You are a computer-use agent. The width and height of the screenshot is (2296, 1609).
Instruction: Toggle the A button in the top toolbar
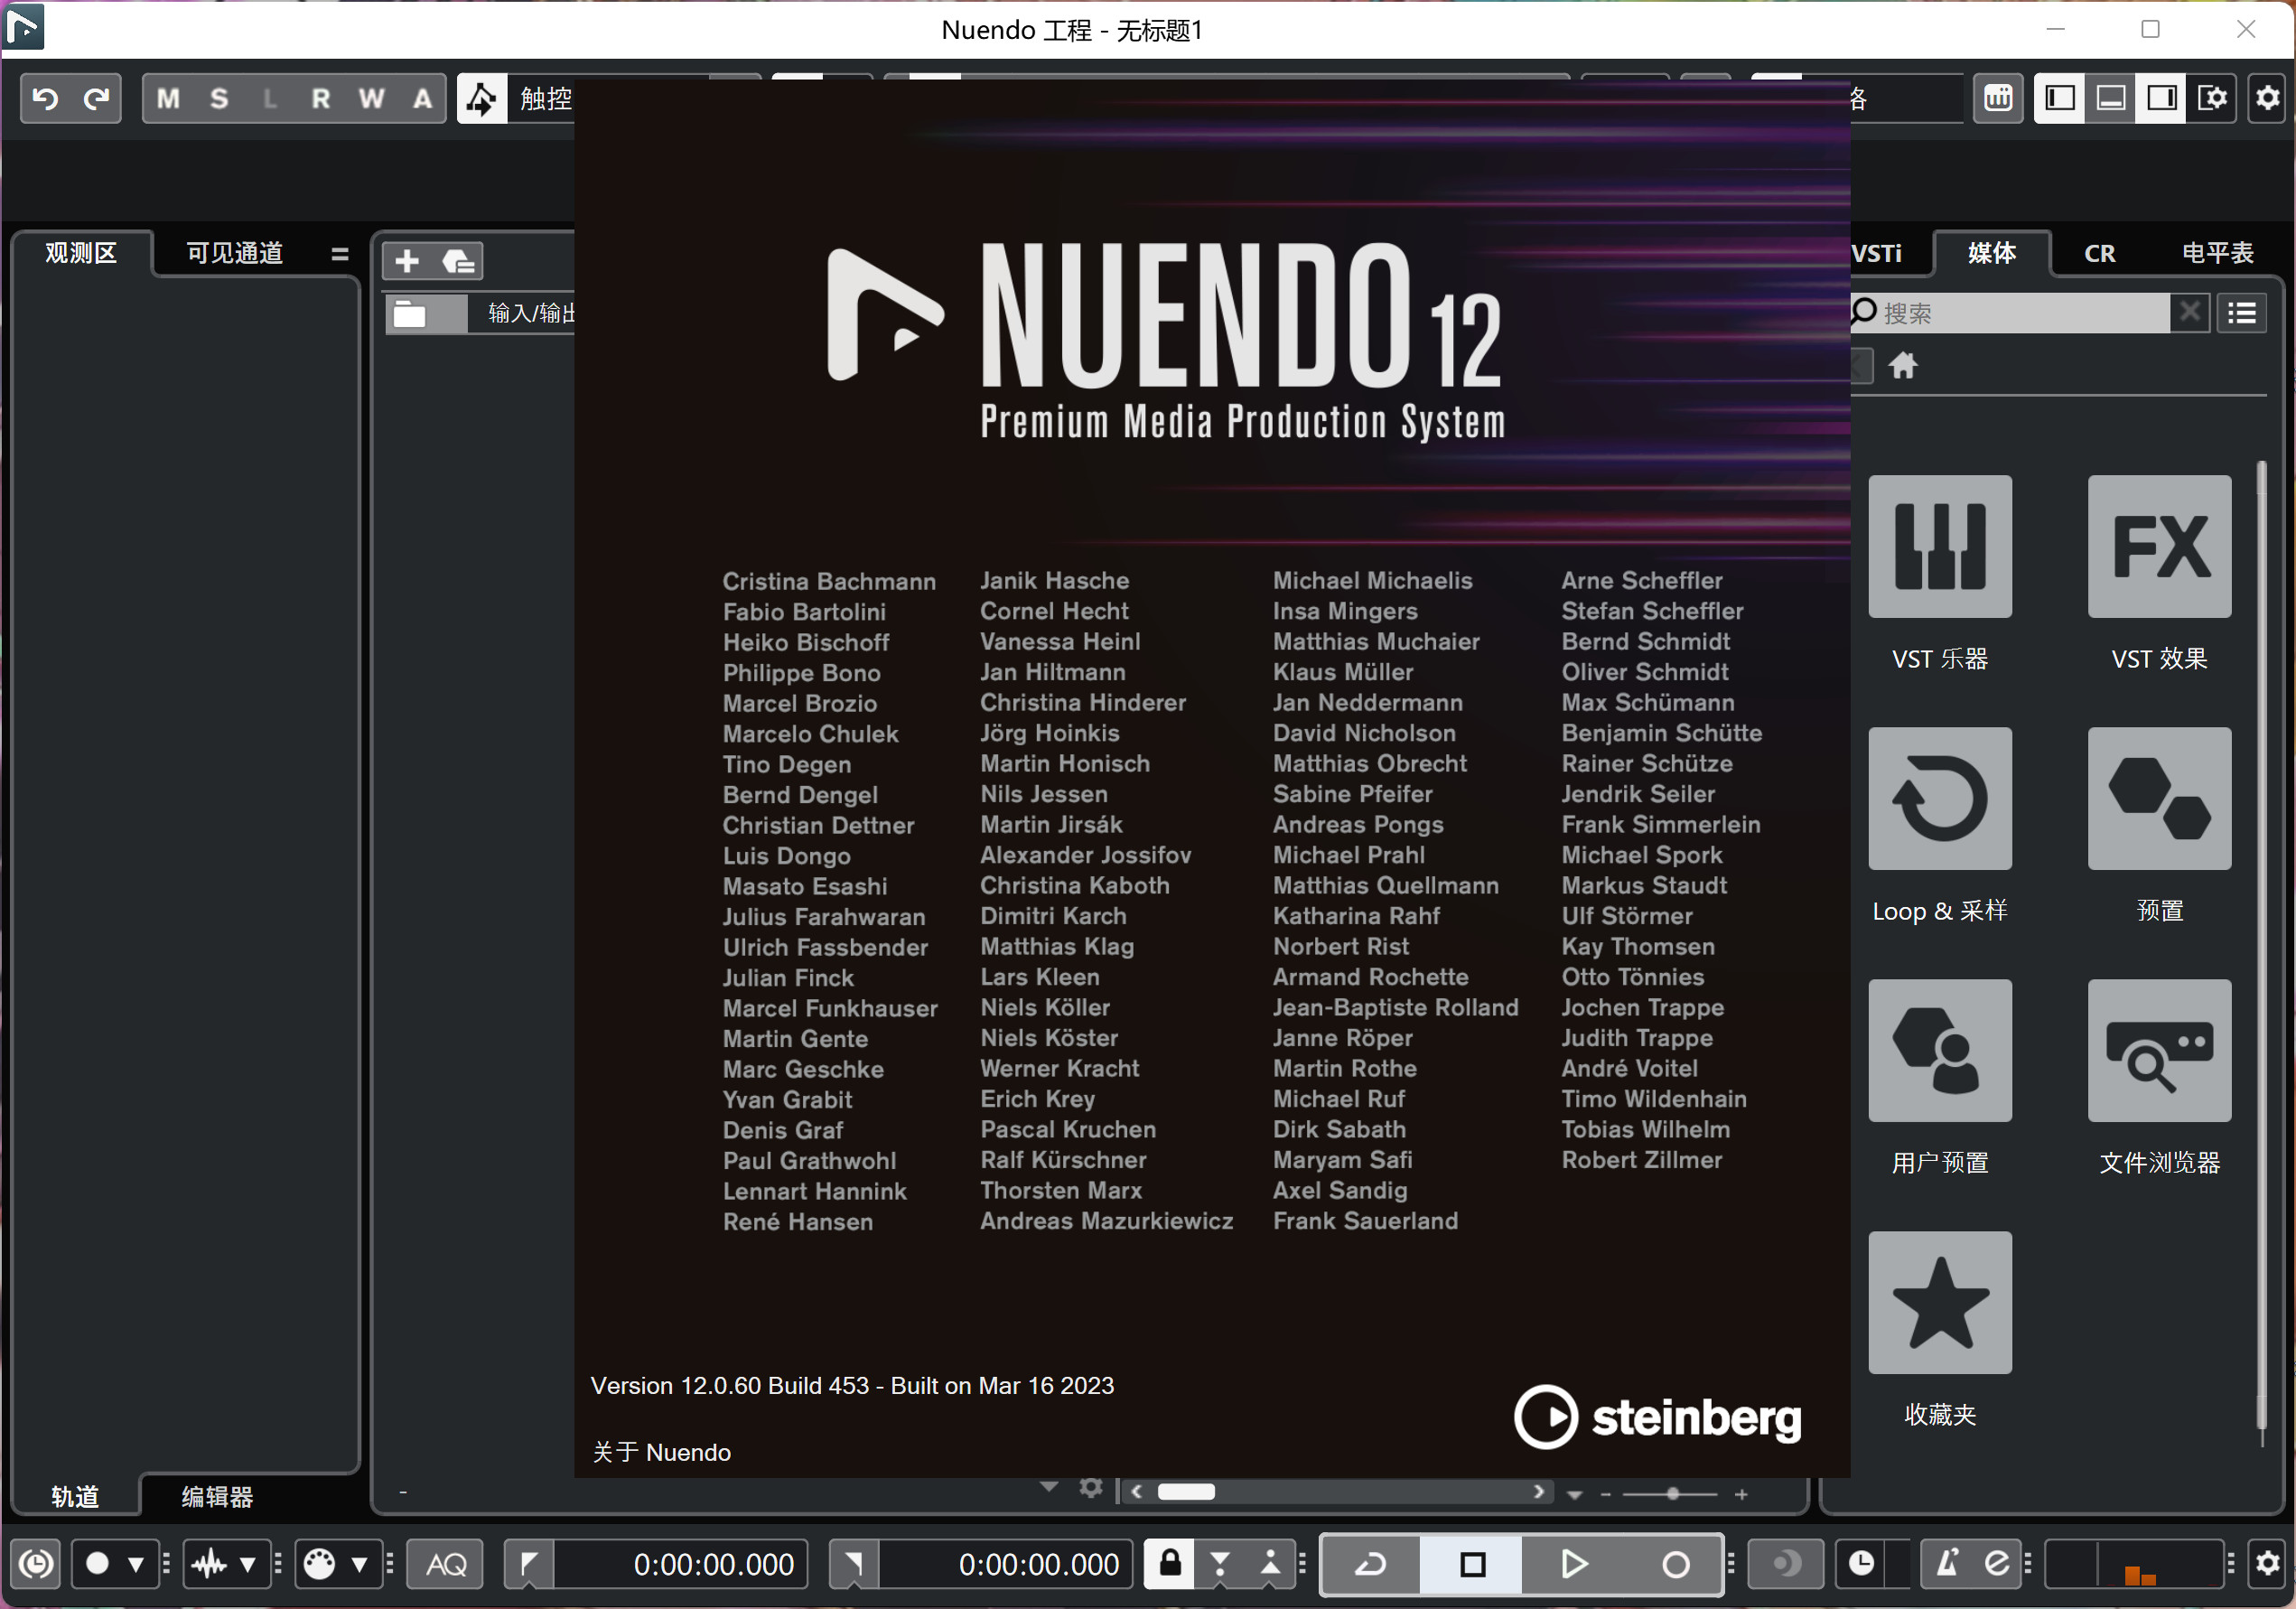(423, 98)
